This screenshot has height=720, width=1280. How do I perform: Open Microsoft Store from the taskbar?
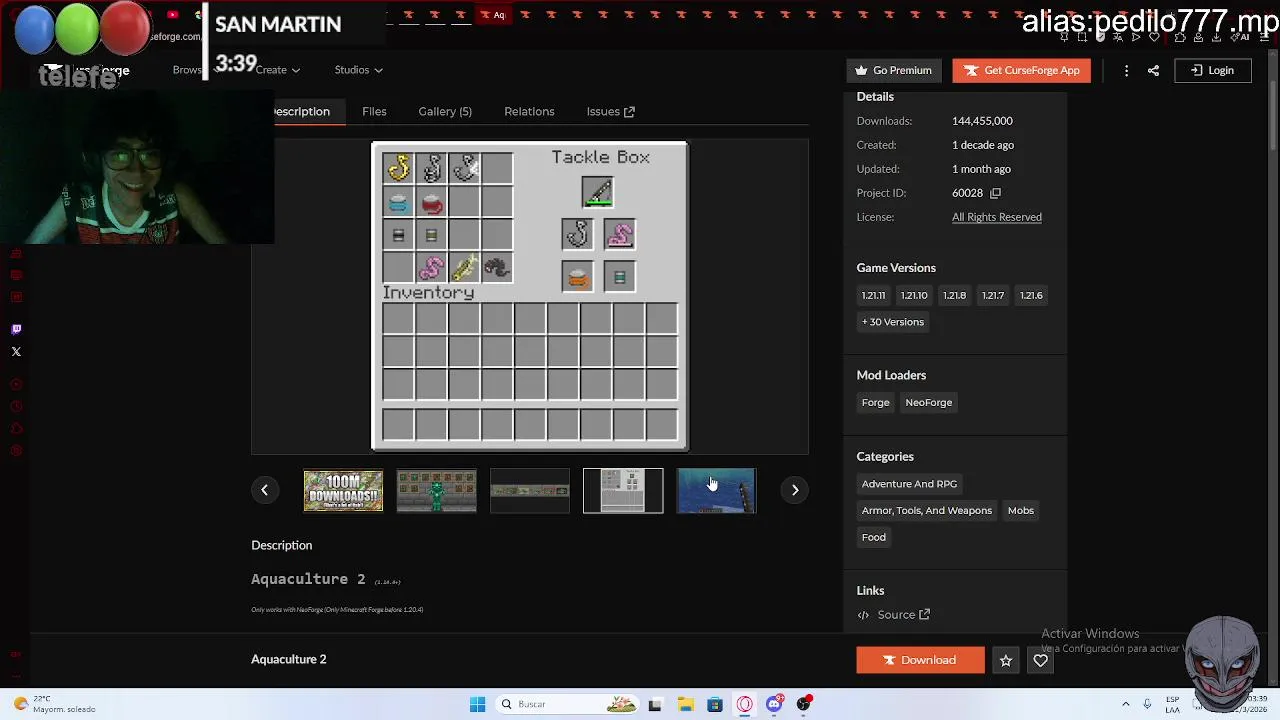point(715,704)
